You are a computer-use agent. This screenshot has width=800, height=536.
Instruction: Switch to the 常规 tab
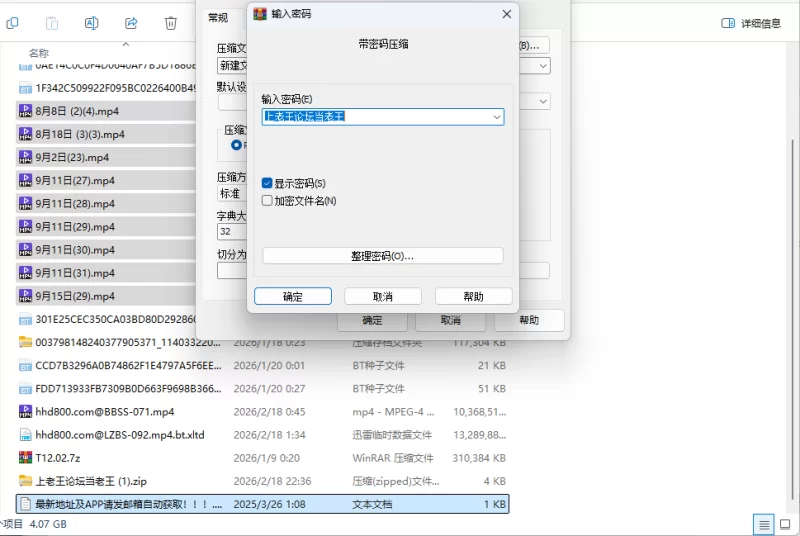tap(218, 17)
